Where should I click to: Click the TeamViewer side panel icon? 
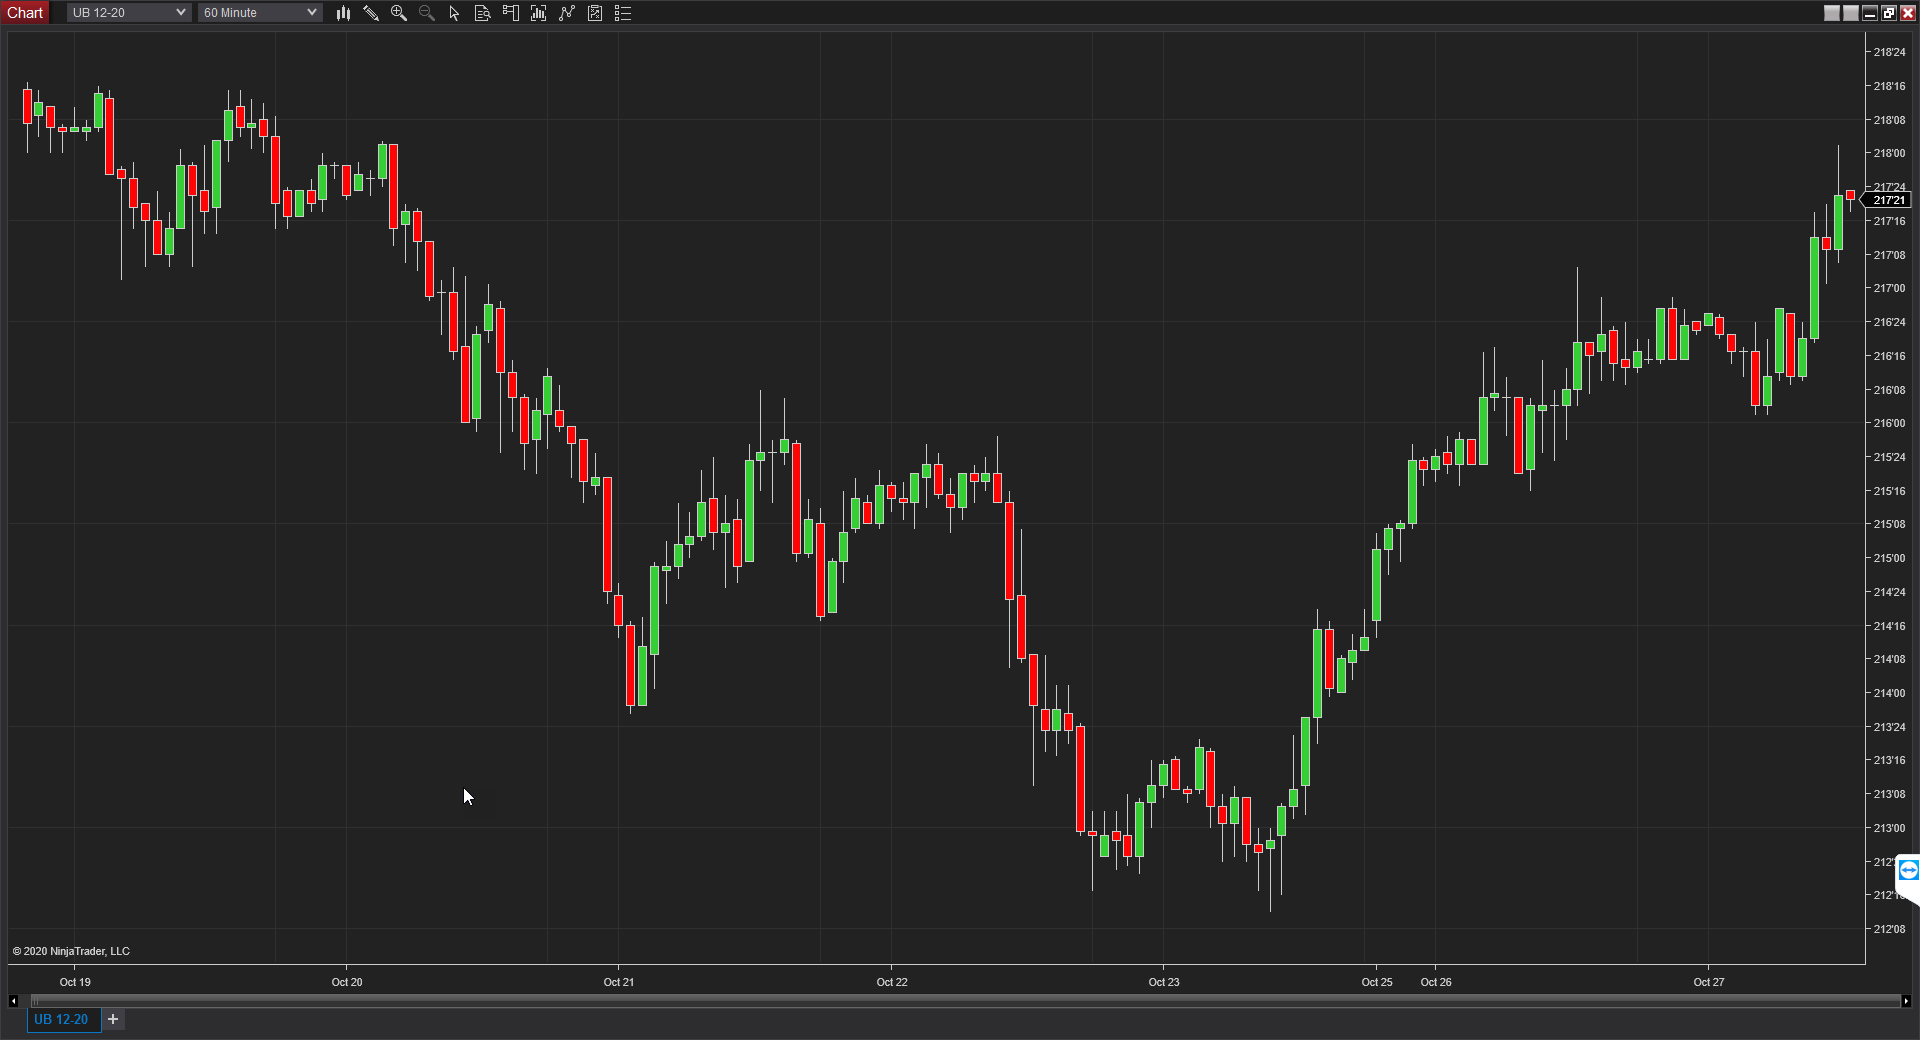(x=1908, y=870)
